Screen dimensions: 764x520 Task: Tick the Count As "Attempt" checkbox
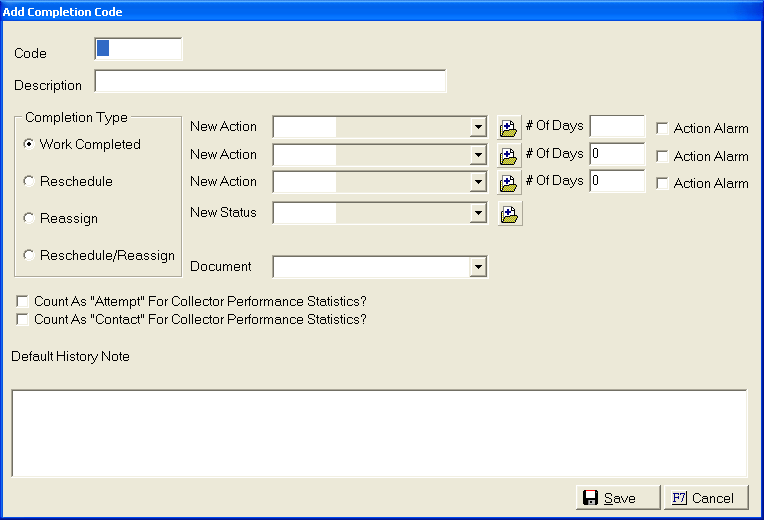(22, 301)
